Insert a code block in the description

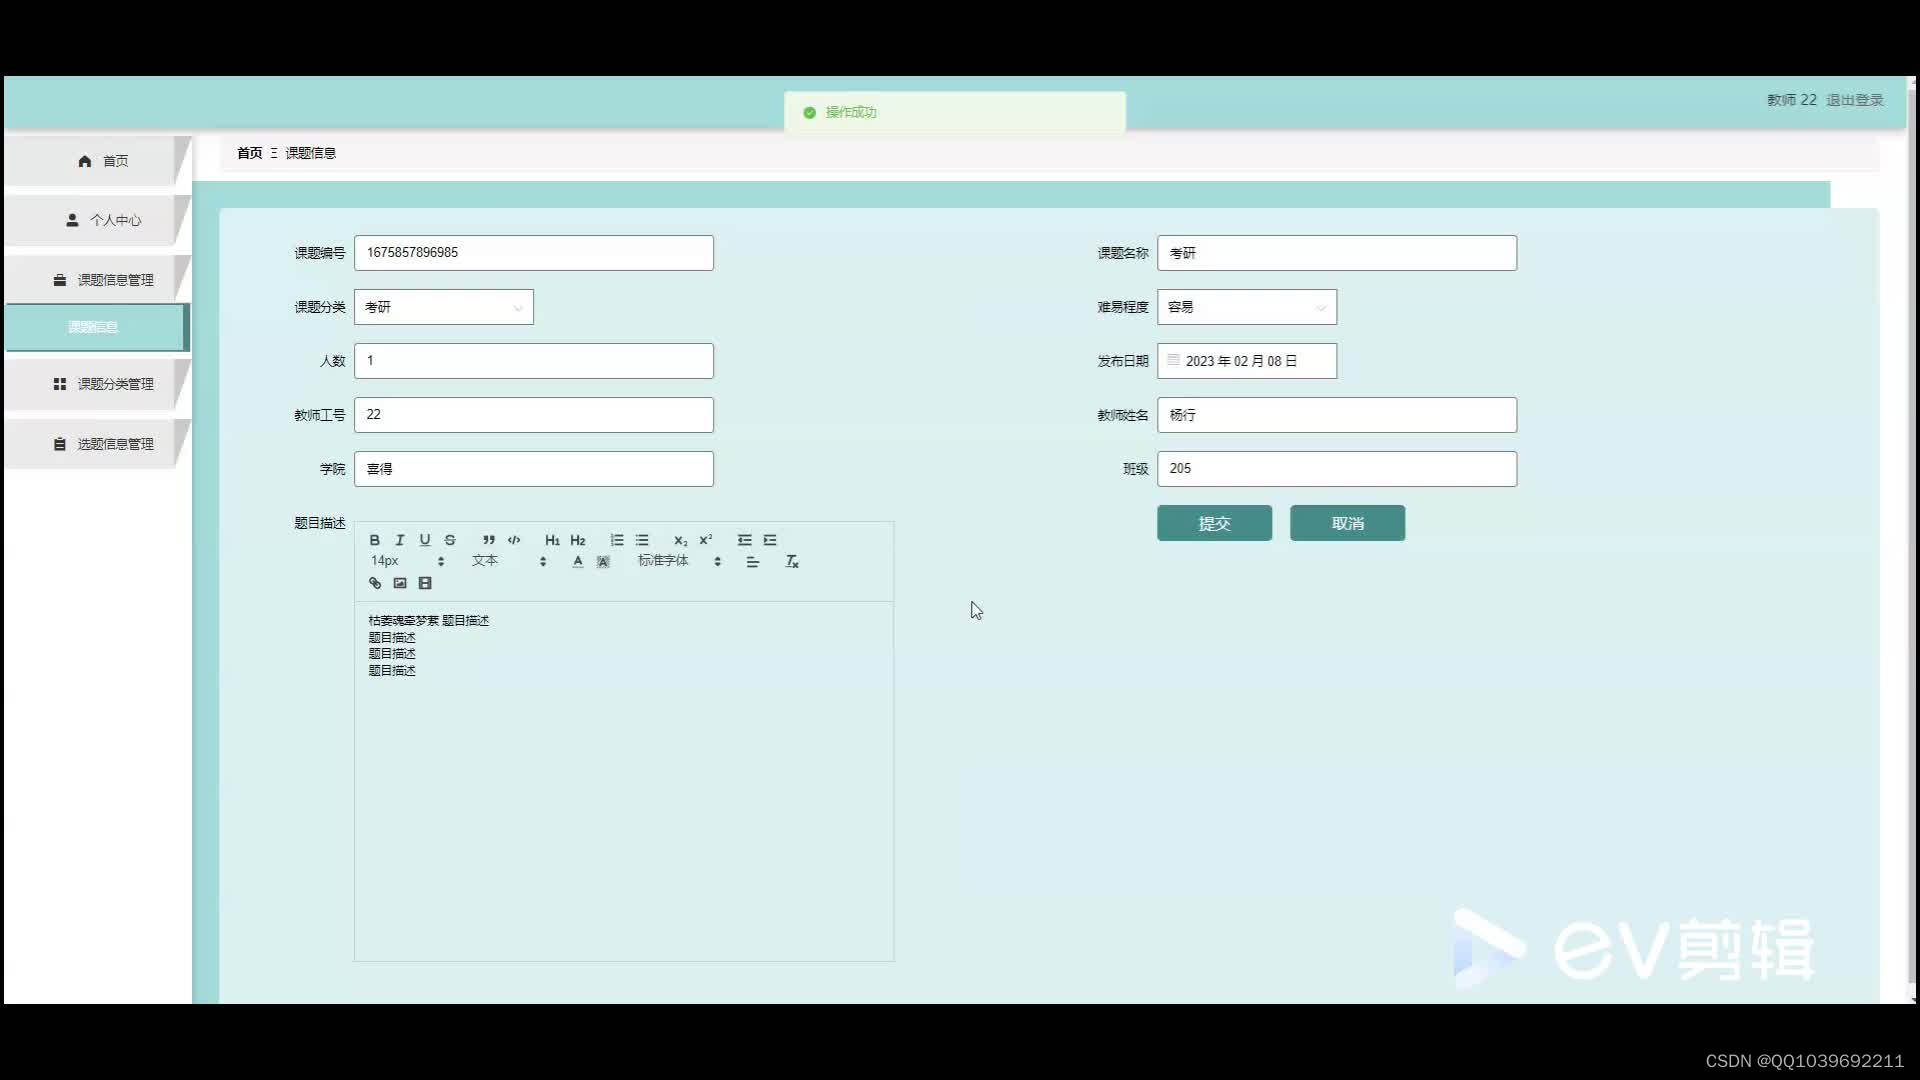(x=514, y=540)
